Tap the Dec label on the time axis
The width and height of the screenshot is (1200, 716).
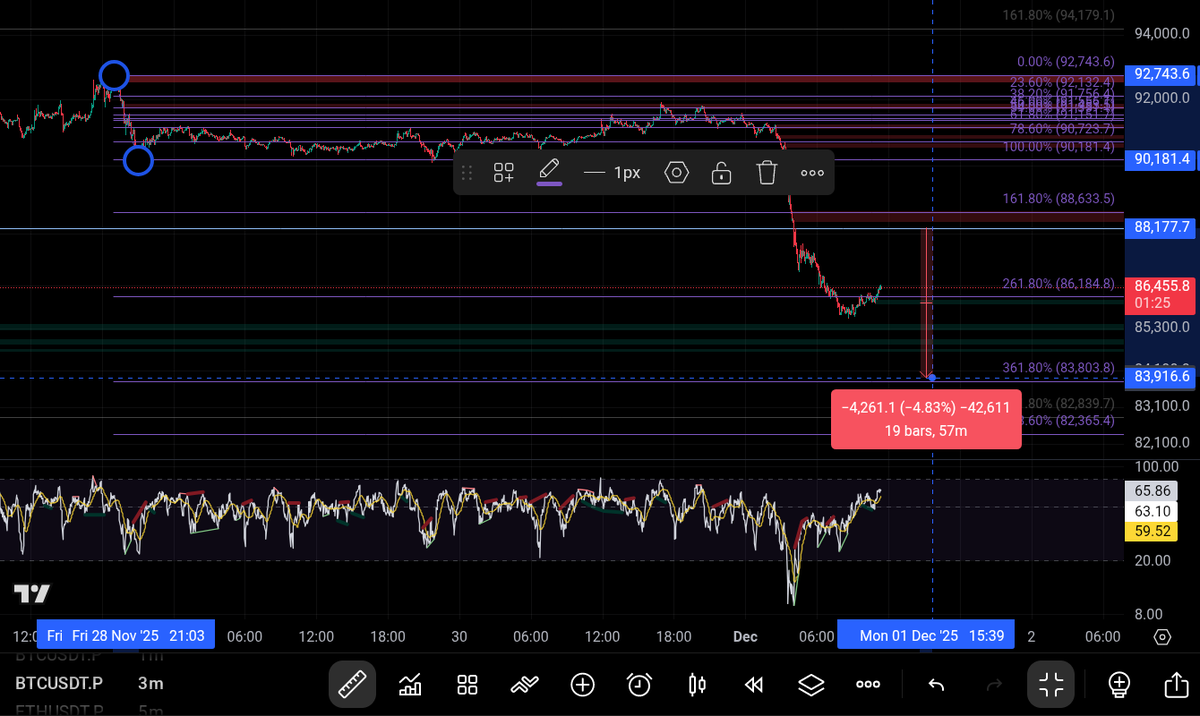(746, 636)
